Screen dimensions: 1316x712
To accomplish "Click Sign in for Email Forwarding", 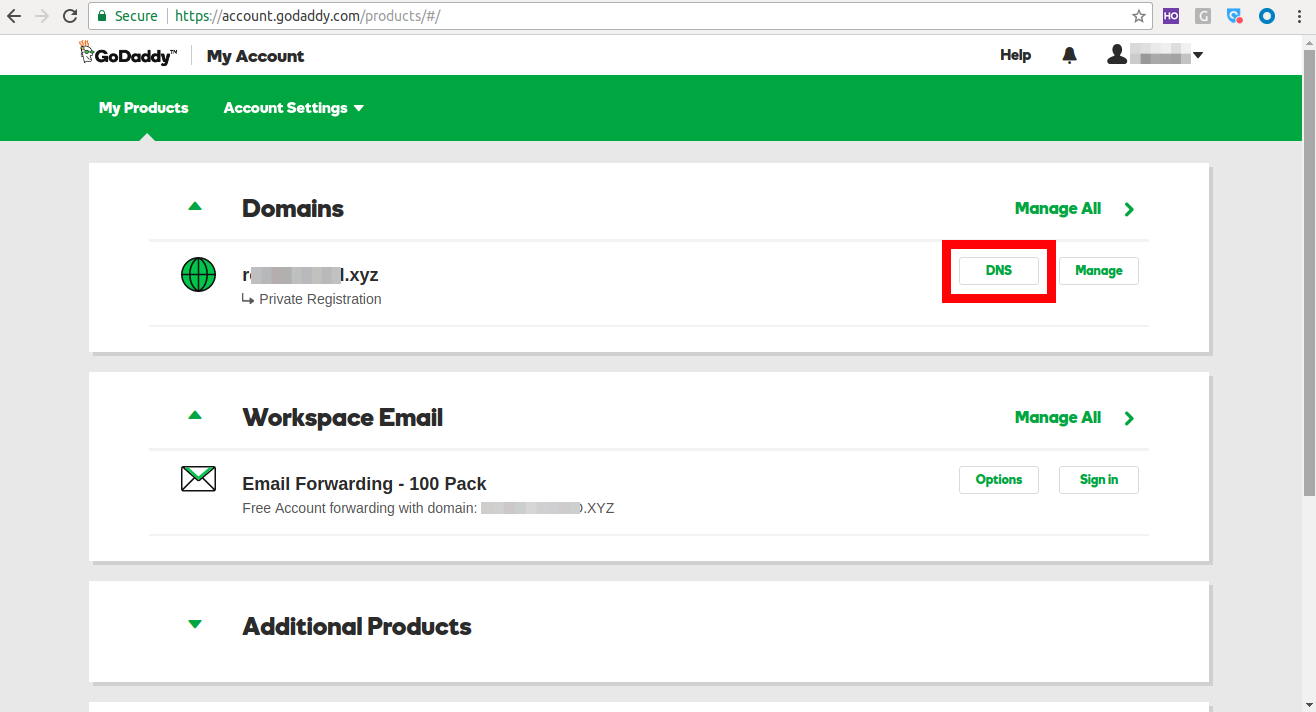I will 1098,479.
